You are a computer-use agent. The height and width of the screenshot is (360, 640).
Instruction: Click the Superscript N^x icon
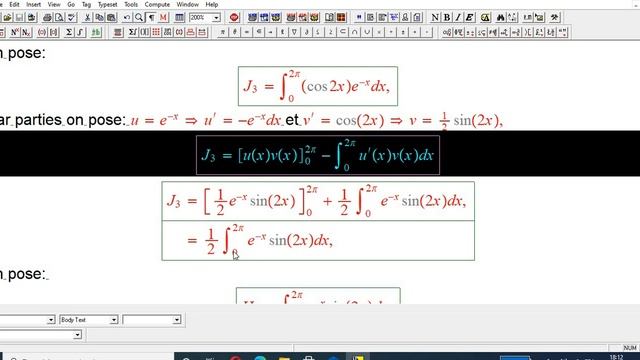pos(15,32)
